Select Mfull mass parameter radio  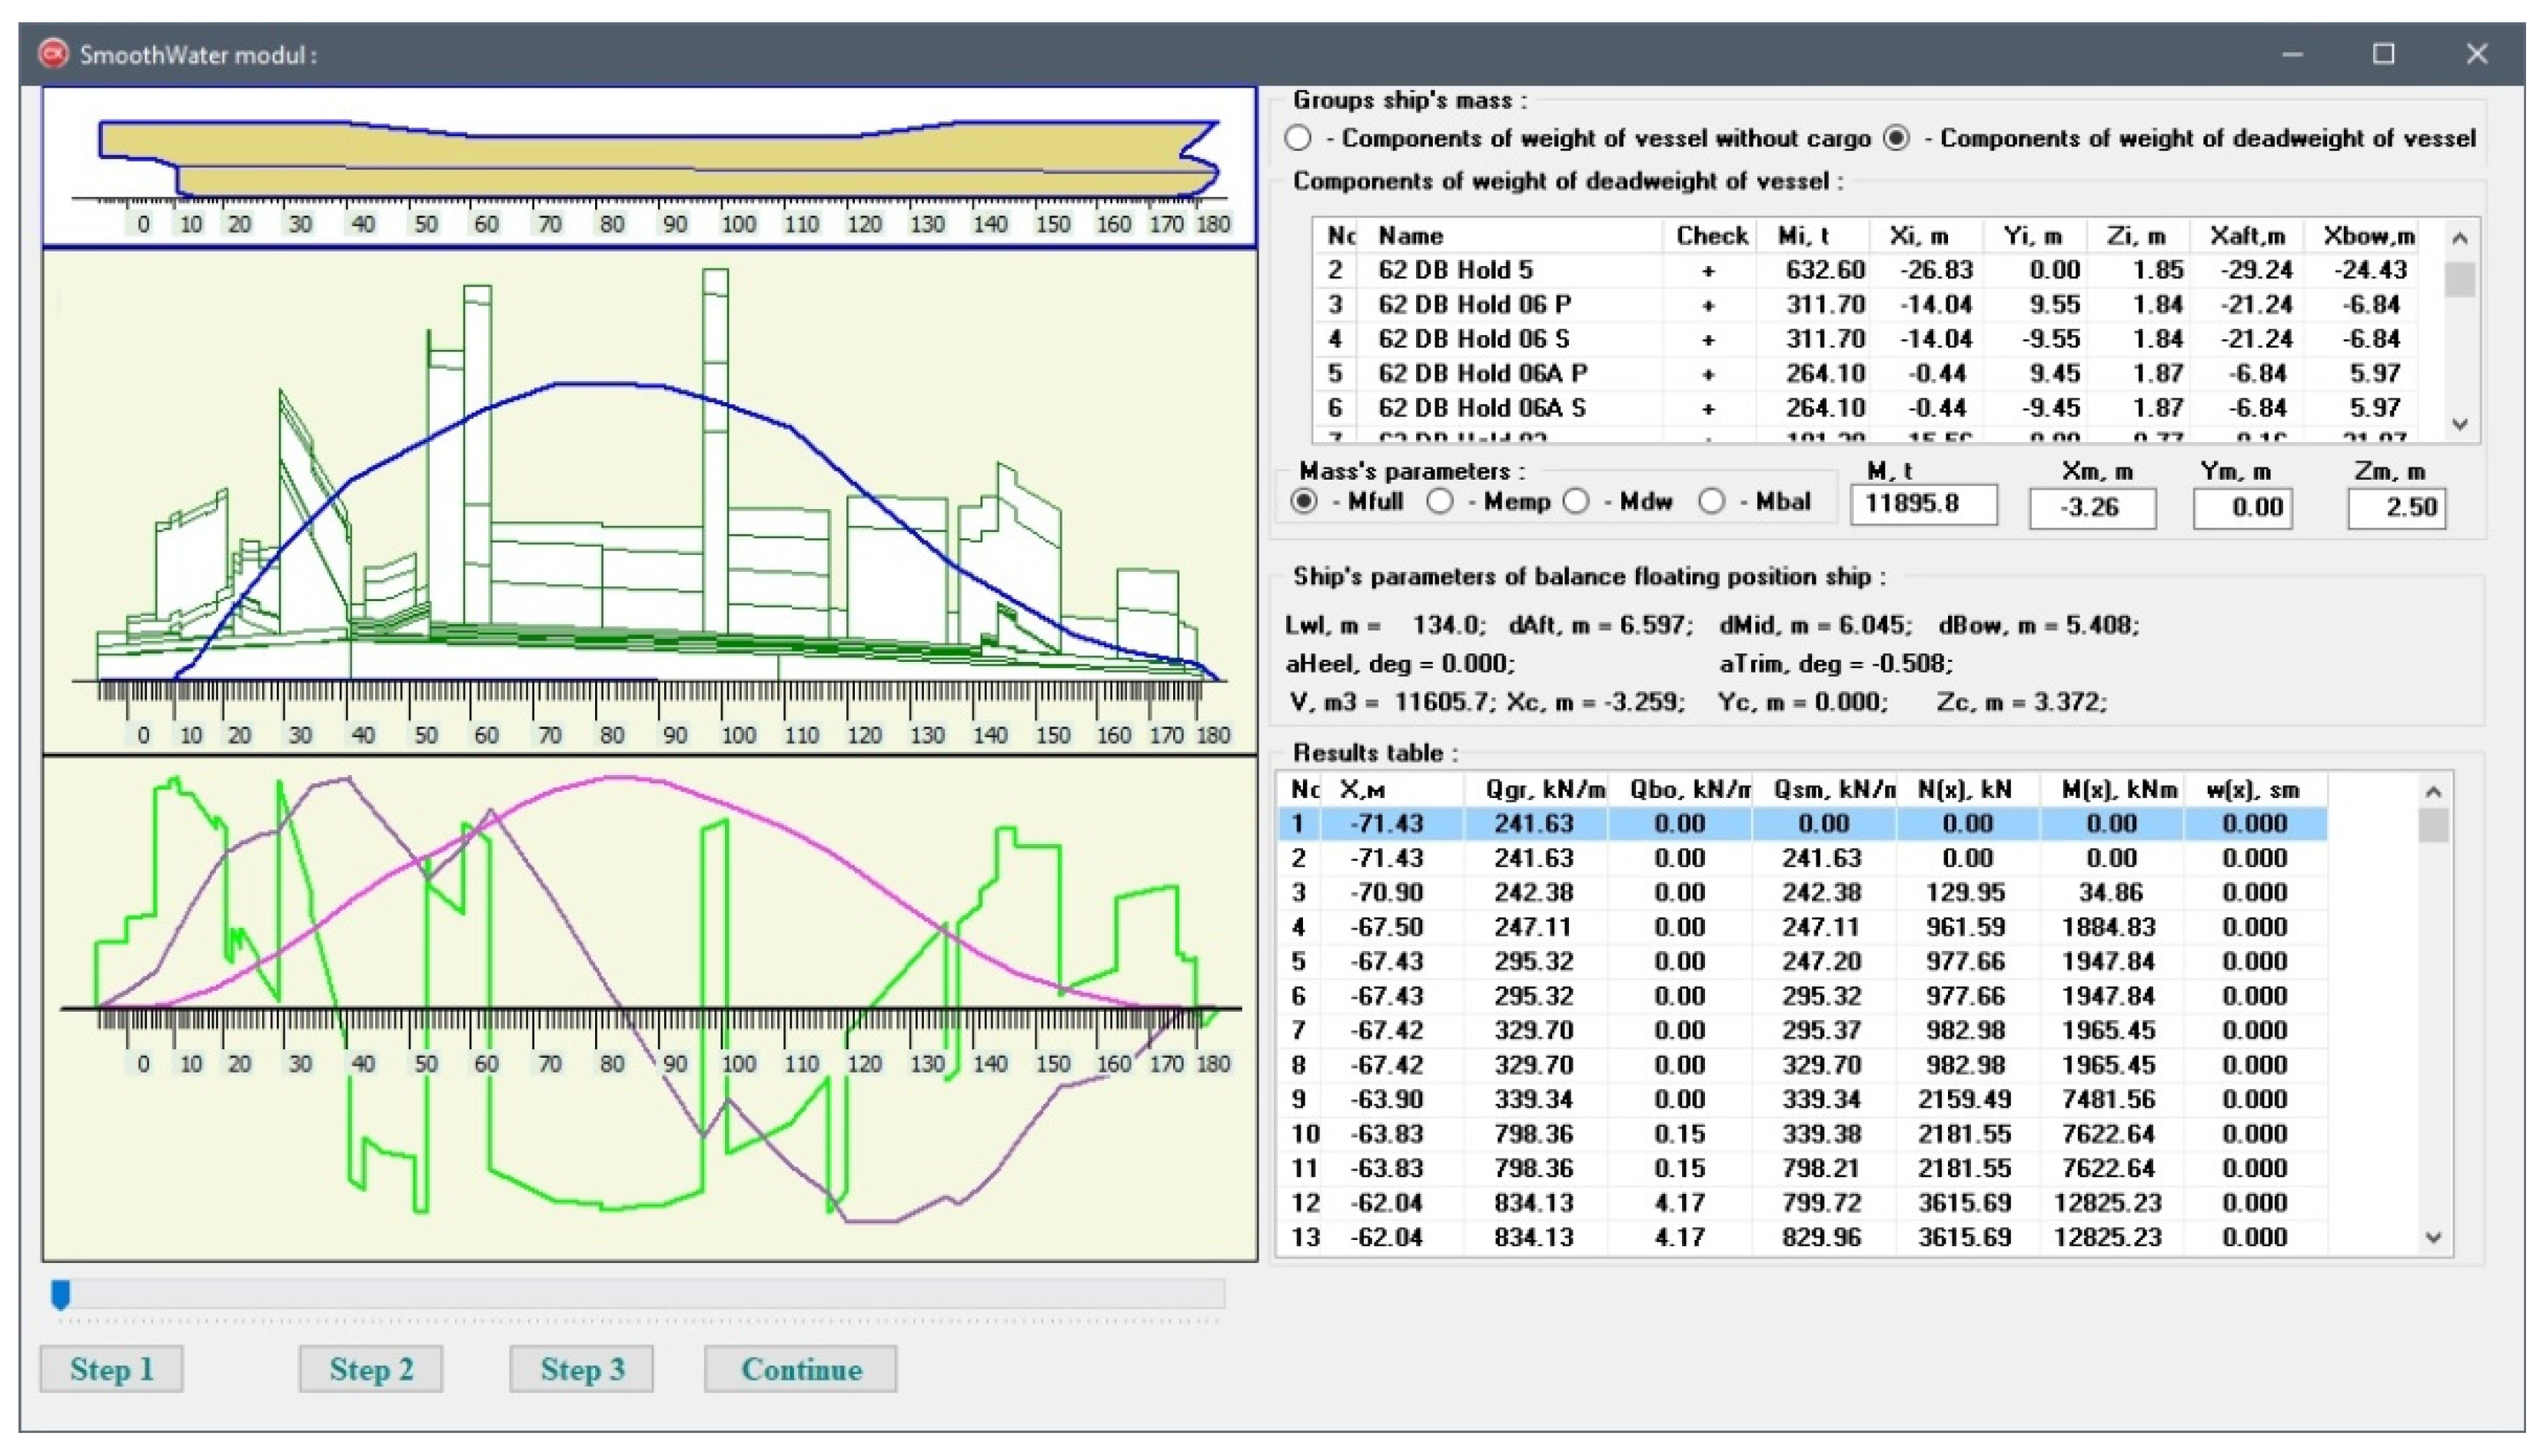(x=1304, y=502)
